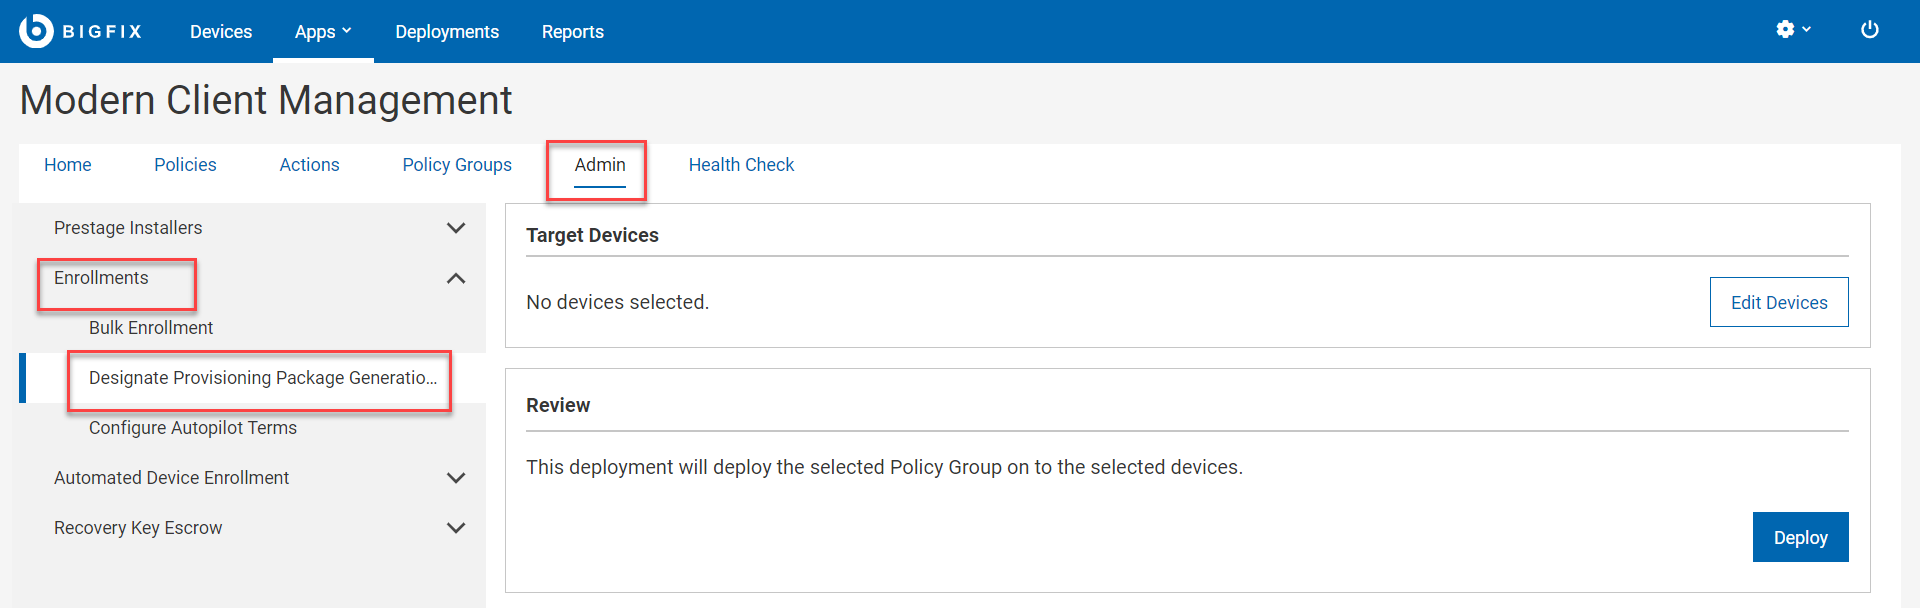
Task: Open the Health Check tab
Action: (x=741, y=164)
